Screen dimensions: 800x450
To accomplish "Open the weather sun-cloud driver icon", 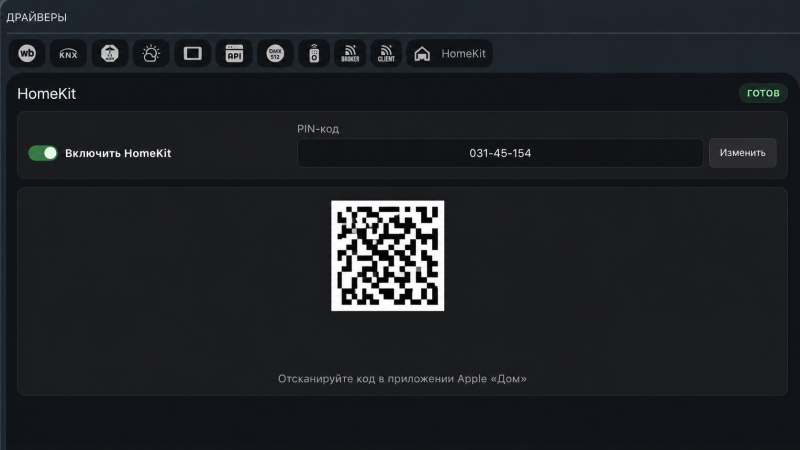I will (x=151, y=53).
